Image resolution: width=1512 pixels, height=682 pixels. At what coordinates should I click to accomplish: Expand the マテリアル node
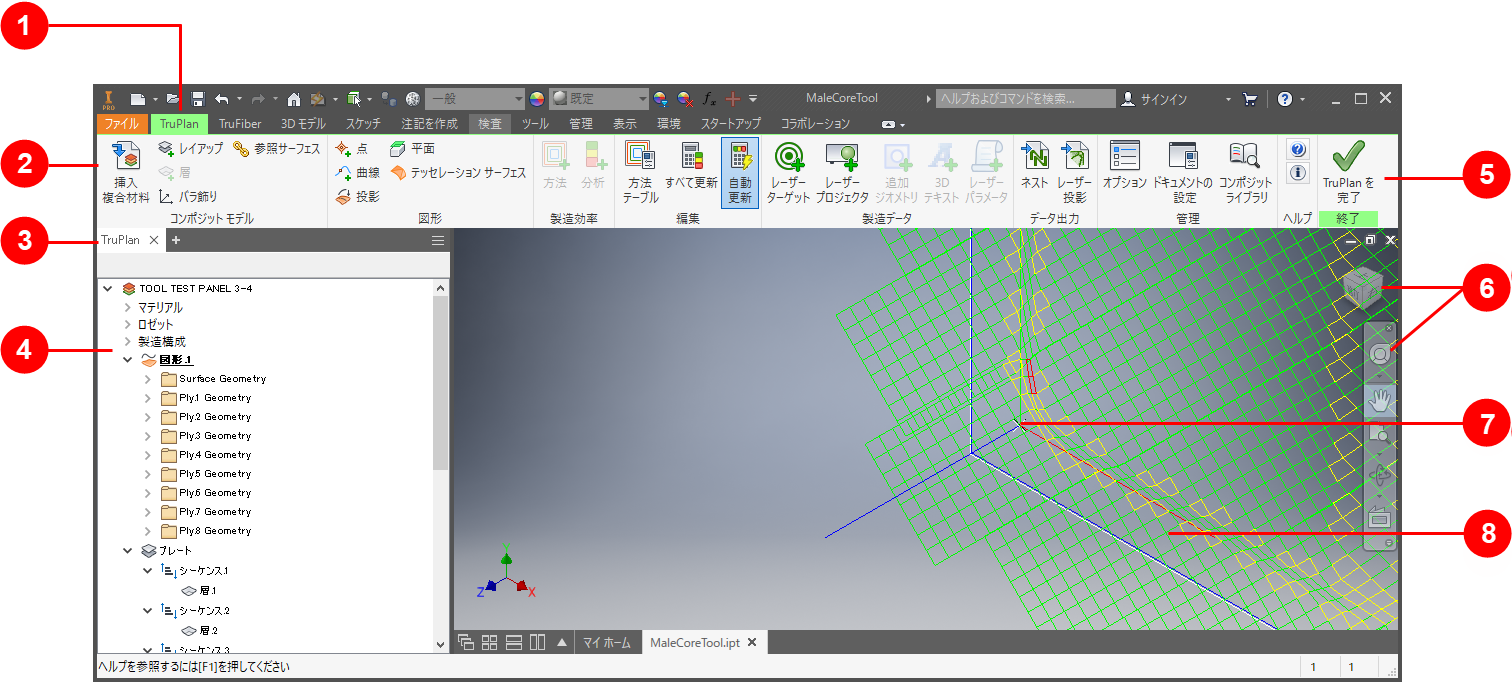click(128, 308)
